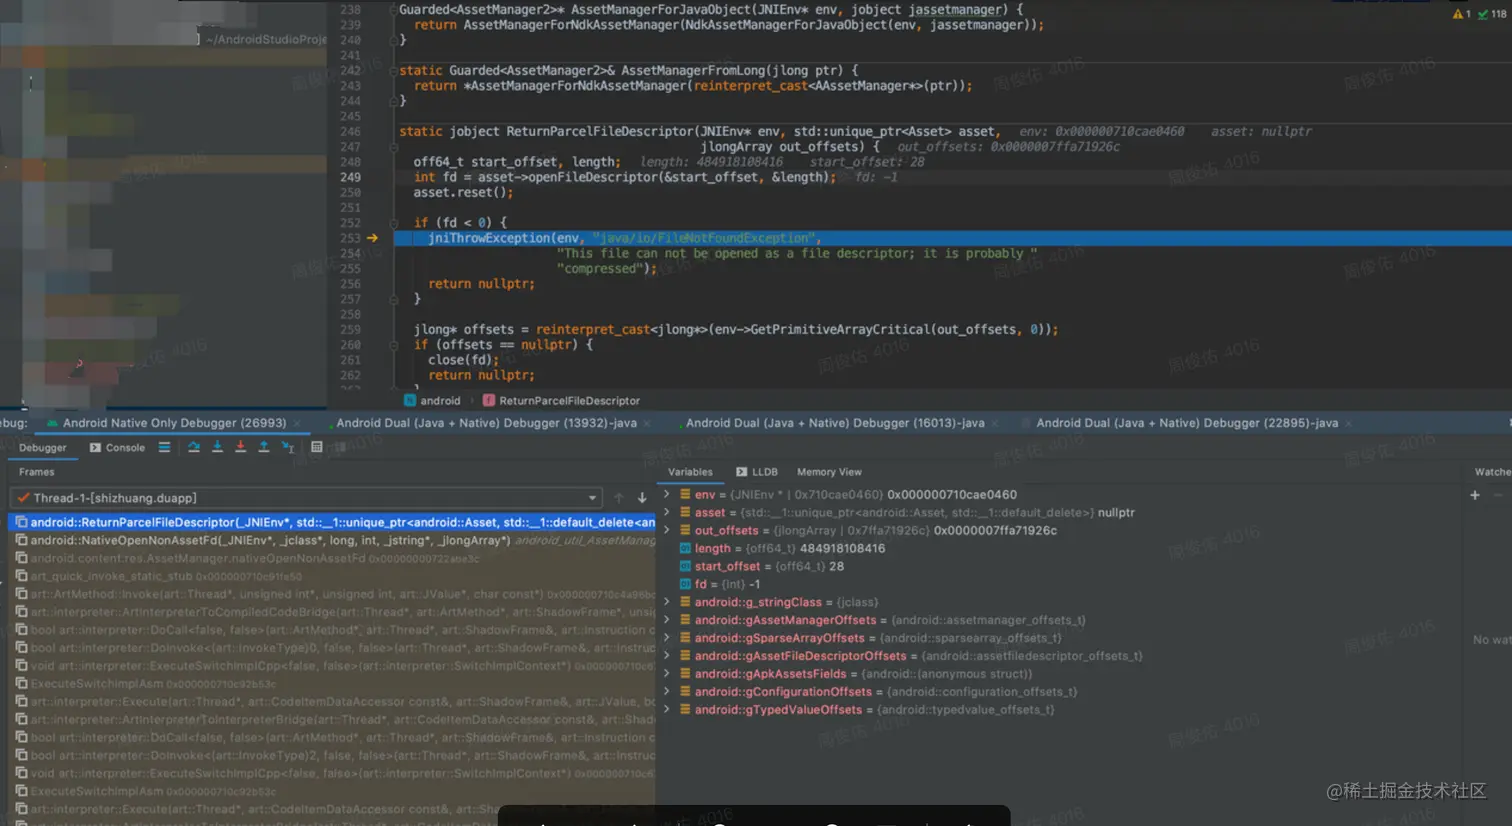Switch to the Variables tab
1512x826 pixels.
click(x=690, y=472)
